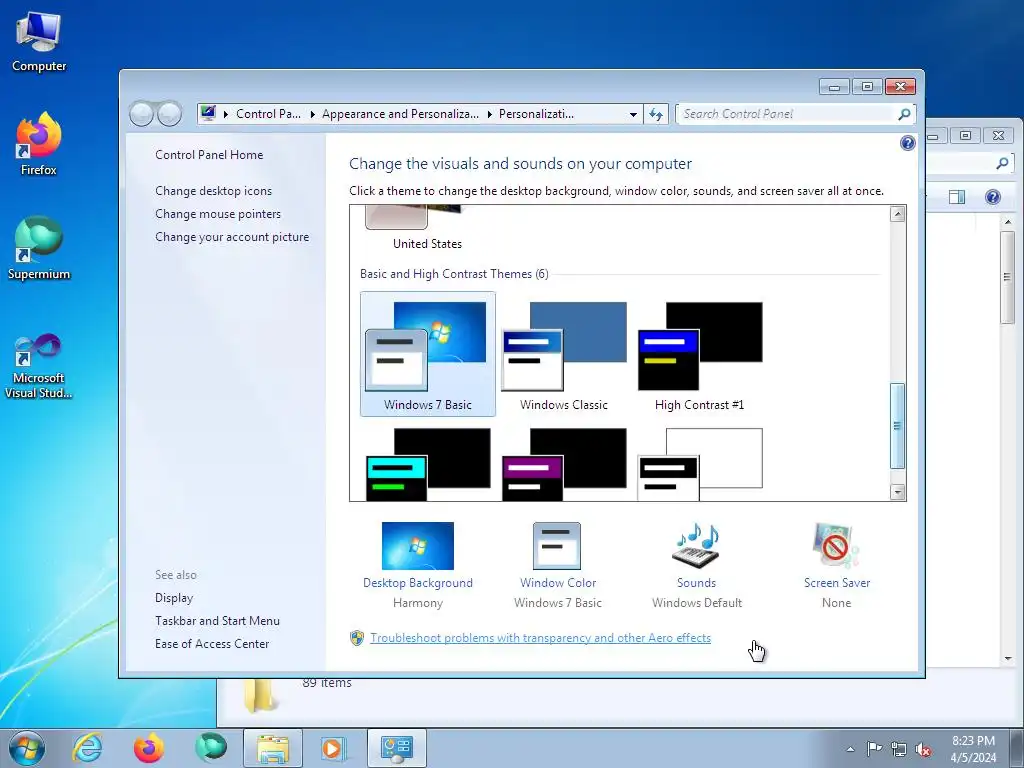This screenshot has height=768, width=1024.
Task: Toggle the preview pane in the background Explorer window
Action: click(x=957, y=197)
